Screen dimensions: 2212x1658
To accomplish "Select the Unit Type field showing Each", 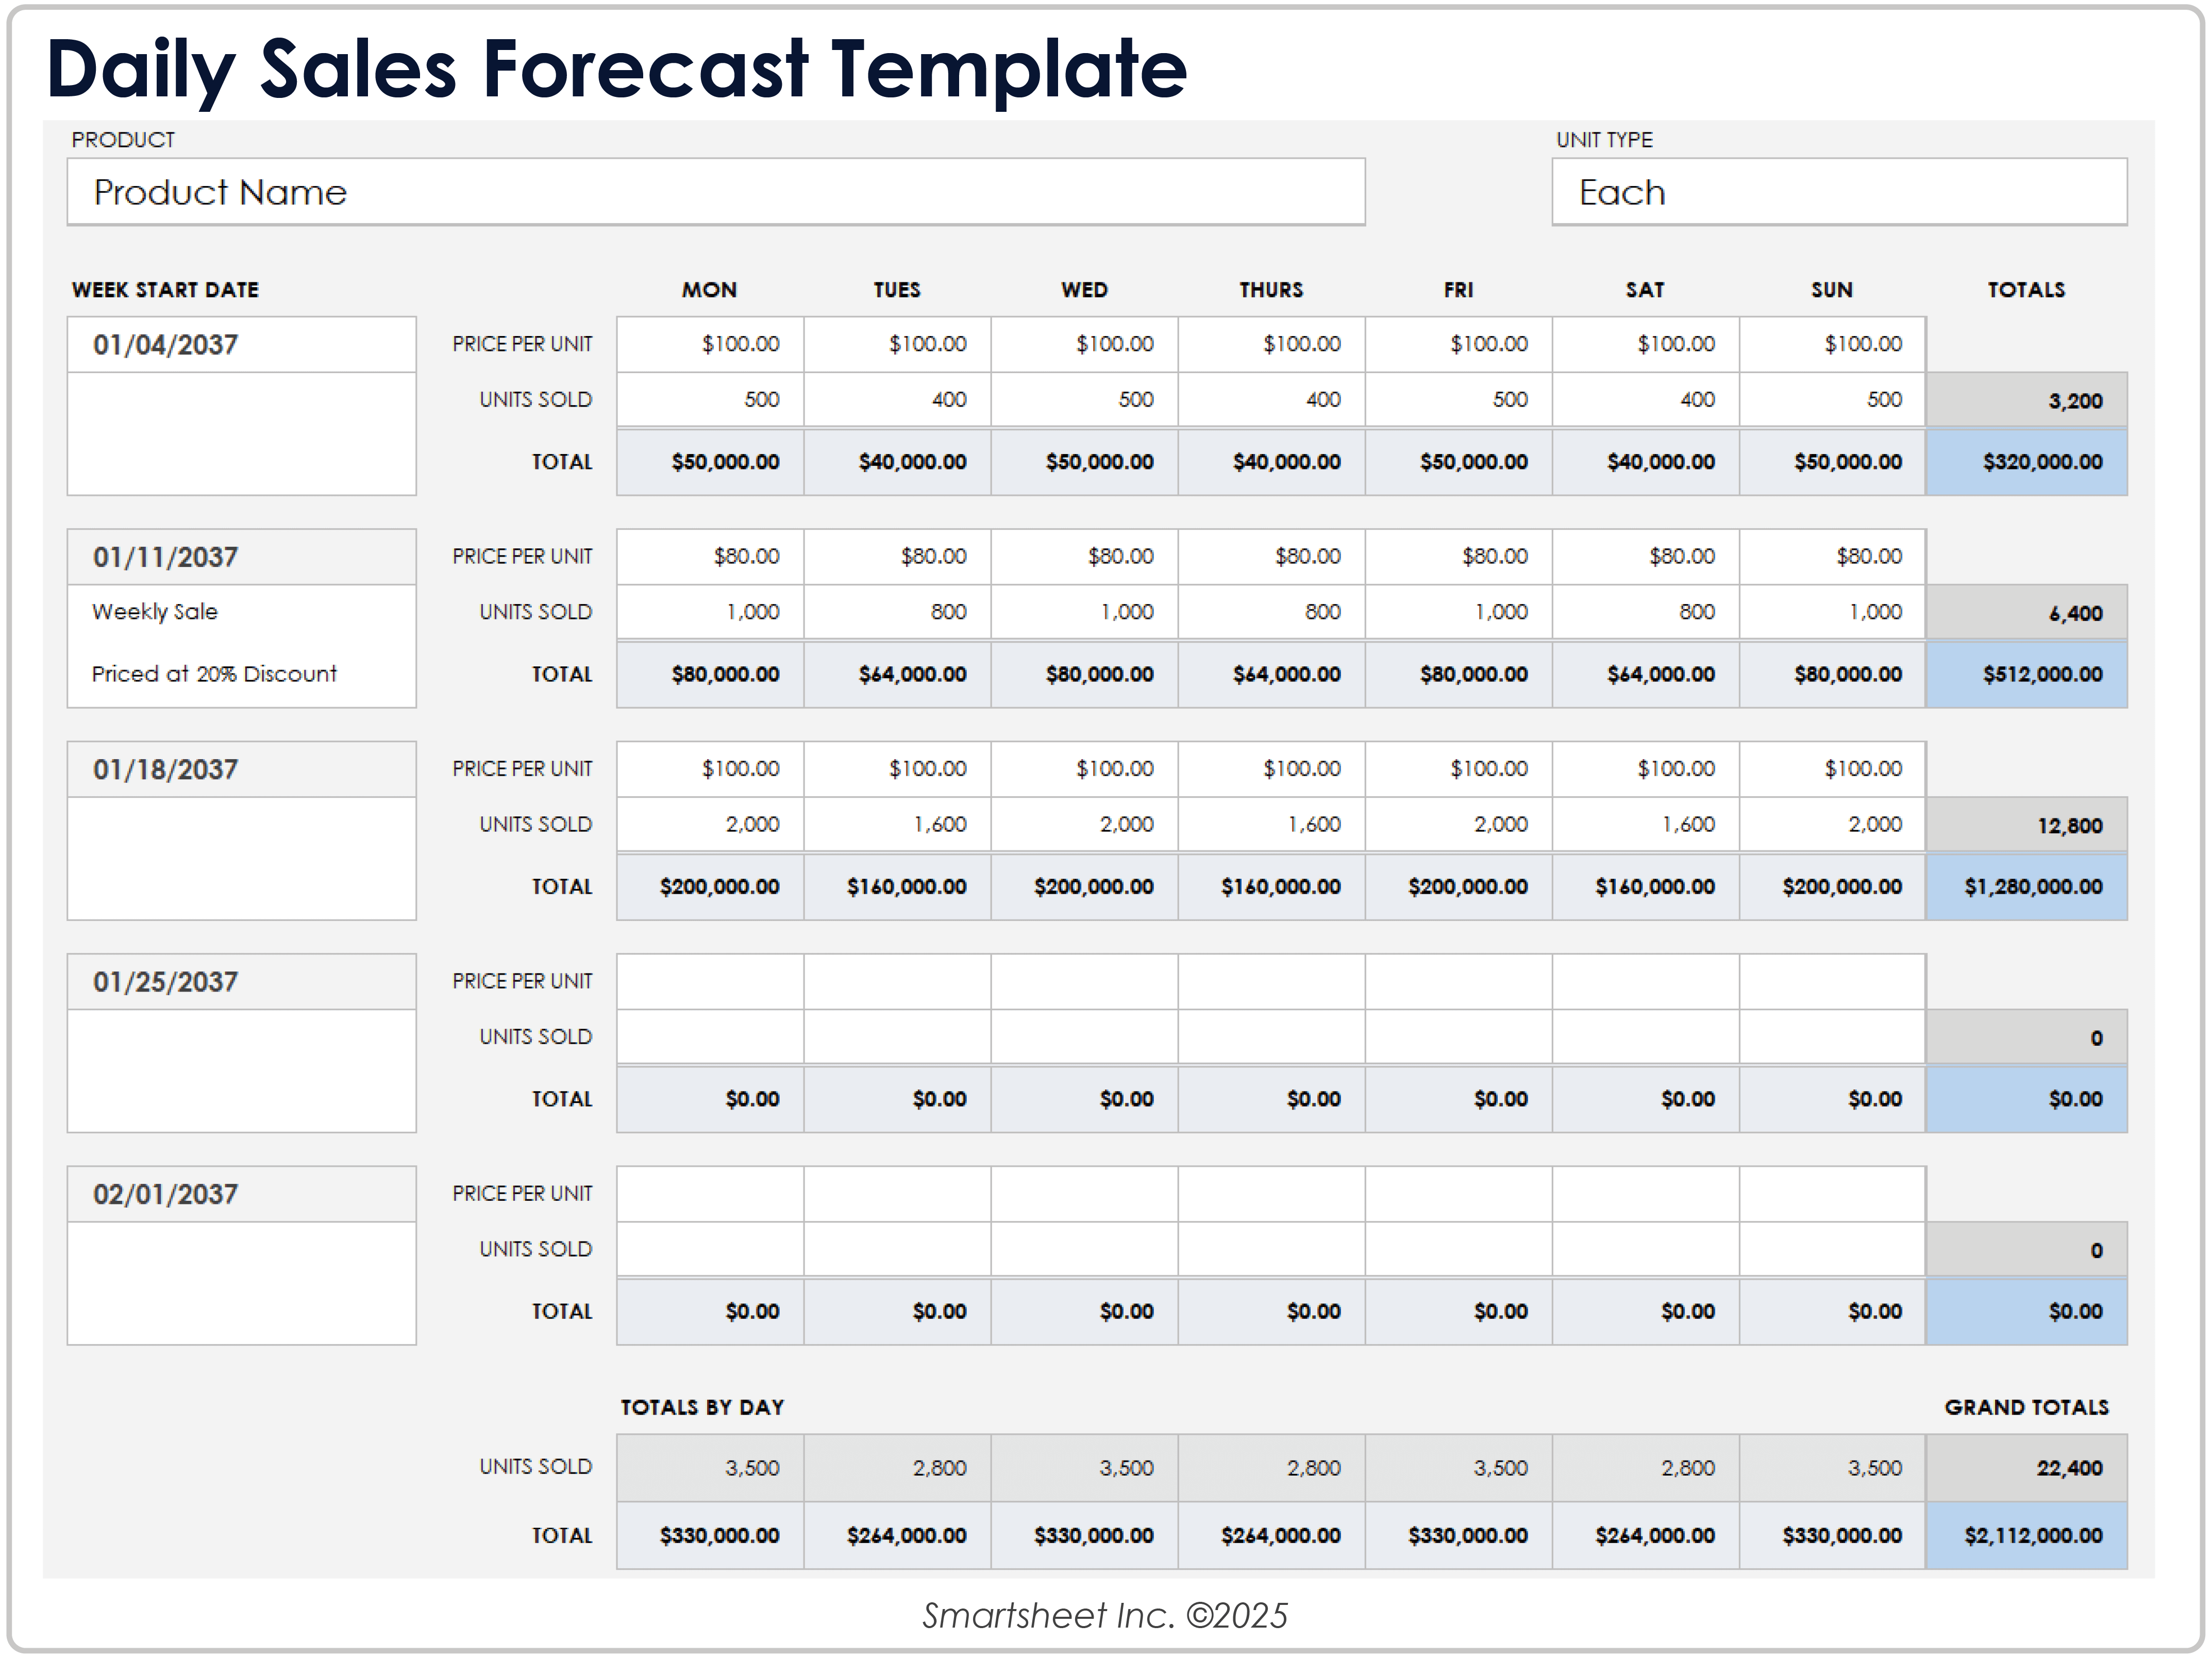I will point(1838,192).
